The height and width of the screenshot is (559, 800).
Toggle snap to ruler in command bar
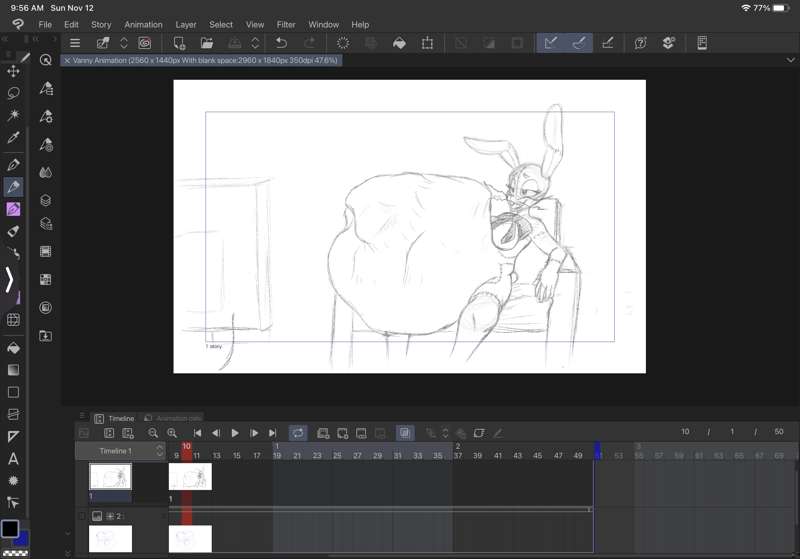click(549, 43)
